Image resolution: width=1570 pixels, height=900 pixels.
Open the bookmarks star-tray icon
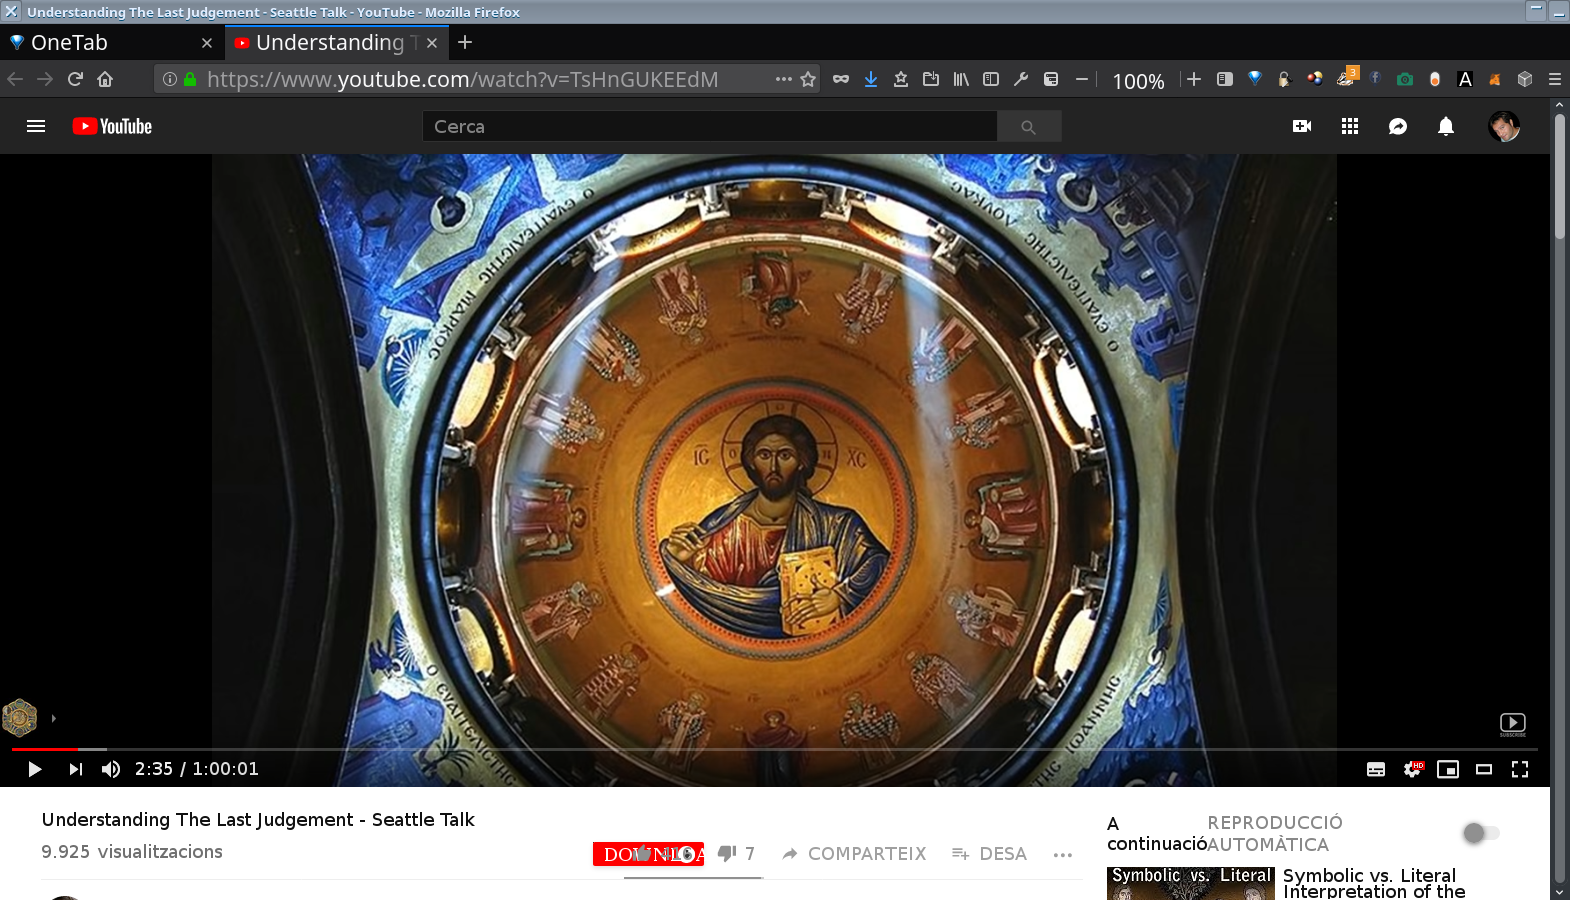tap(901, 79)
